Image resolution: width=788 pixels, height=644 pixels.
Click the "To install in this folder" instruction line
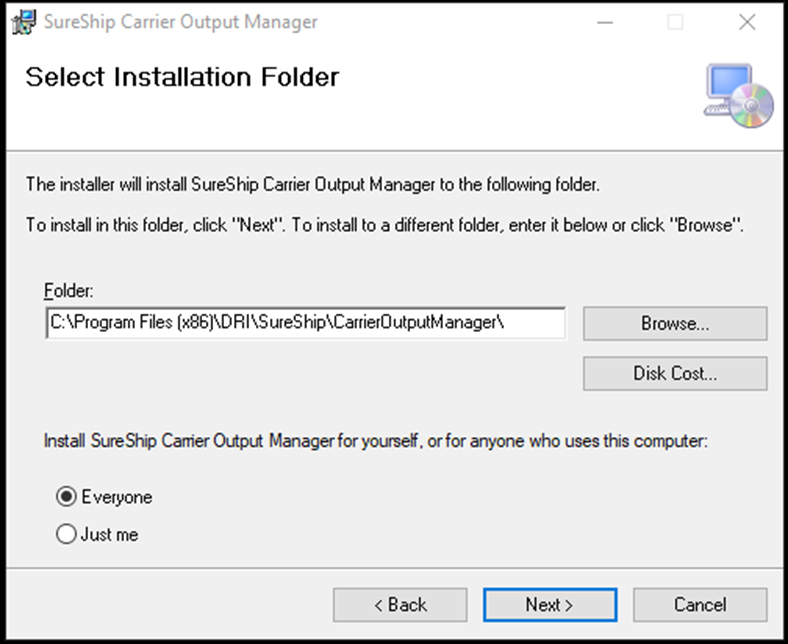click(384, 226)
